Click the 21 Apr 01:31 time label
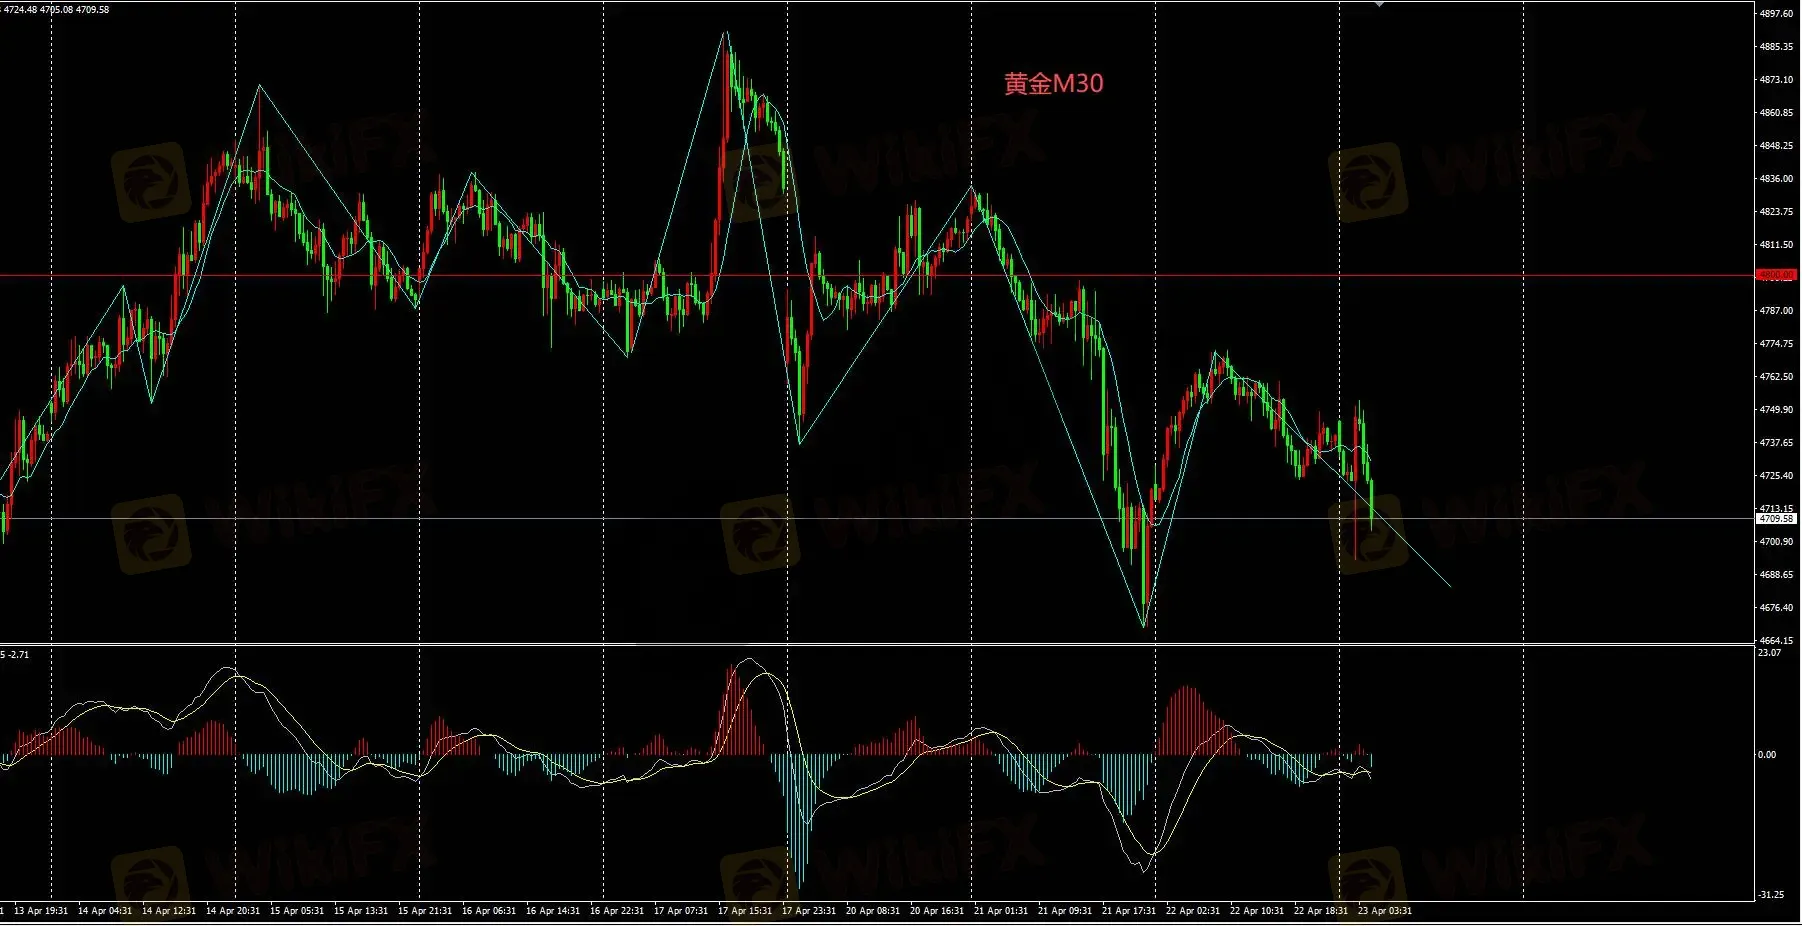 click(1001, 911)
